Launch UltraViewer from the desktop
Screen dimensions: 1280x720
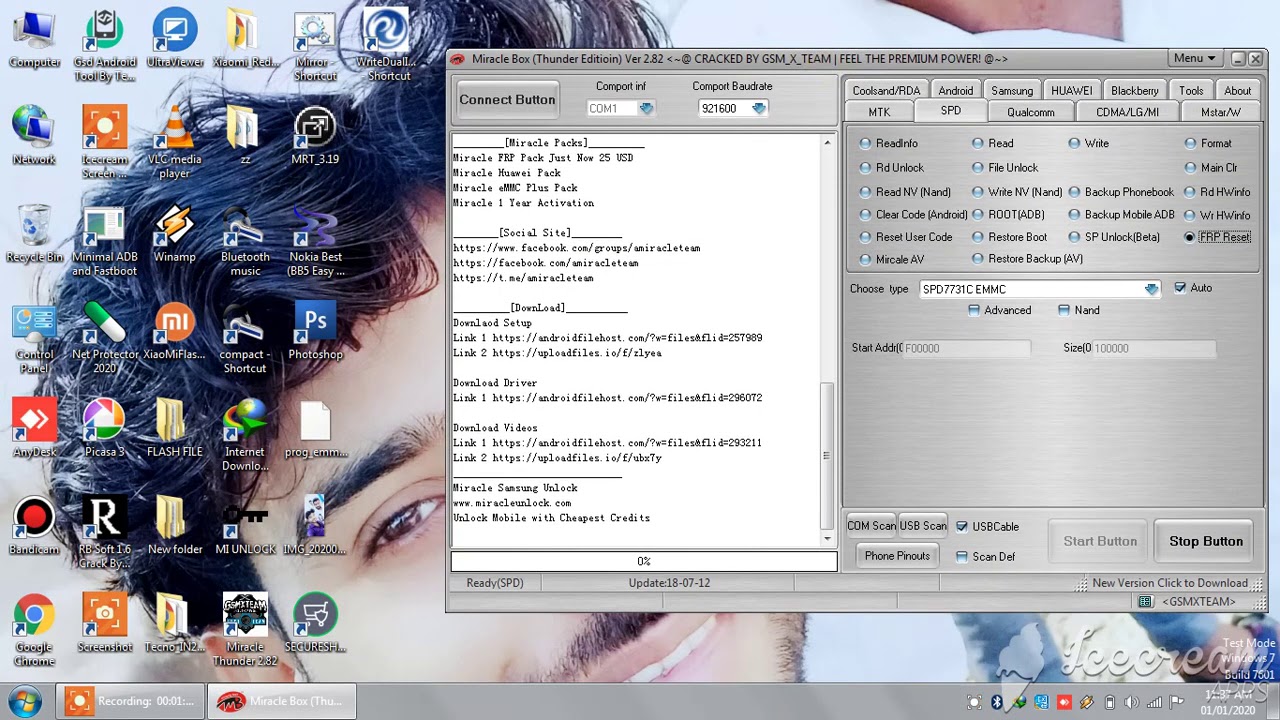tap(174, 40)
